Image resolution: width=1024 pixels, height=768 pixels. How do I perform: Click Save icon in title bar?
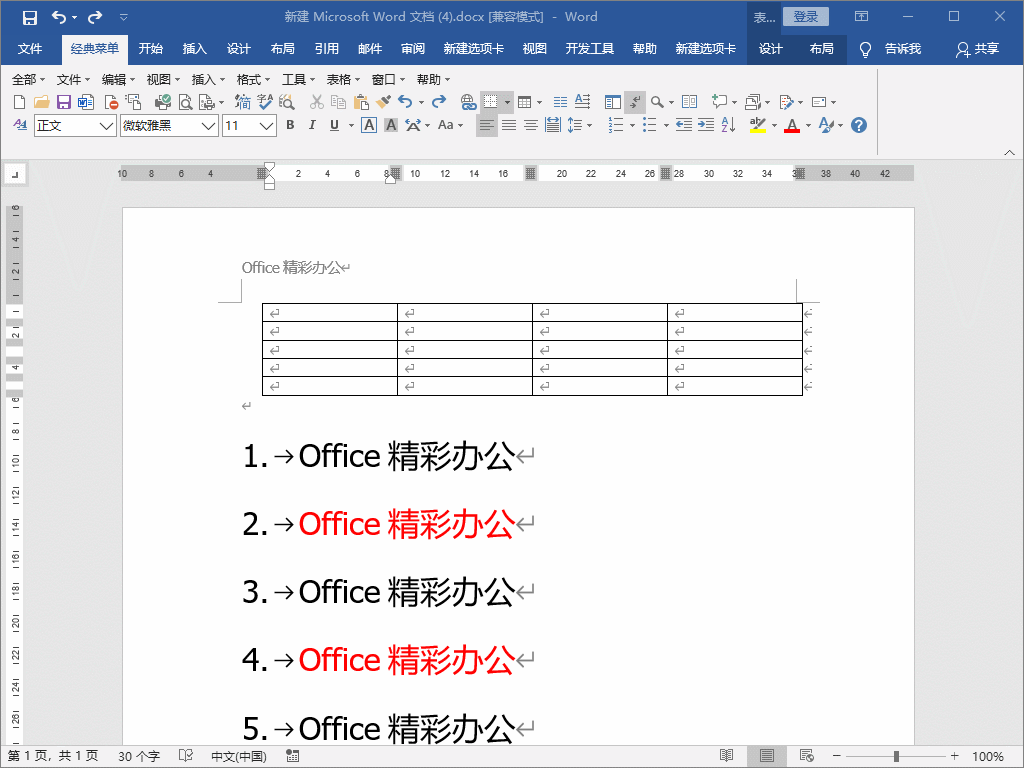pyautogui.click(x=29, y=17)
